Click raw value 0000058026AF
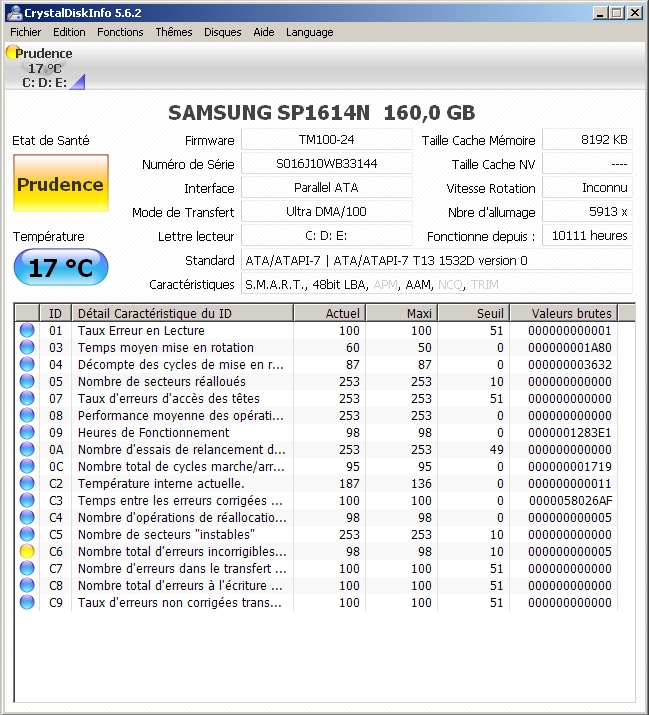This screenshot has height=715, width=649. 571,501
